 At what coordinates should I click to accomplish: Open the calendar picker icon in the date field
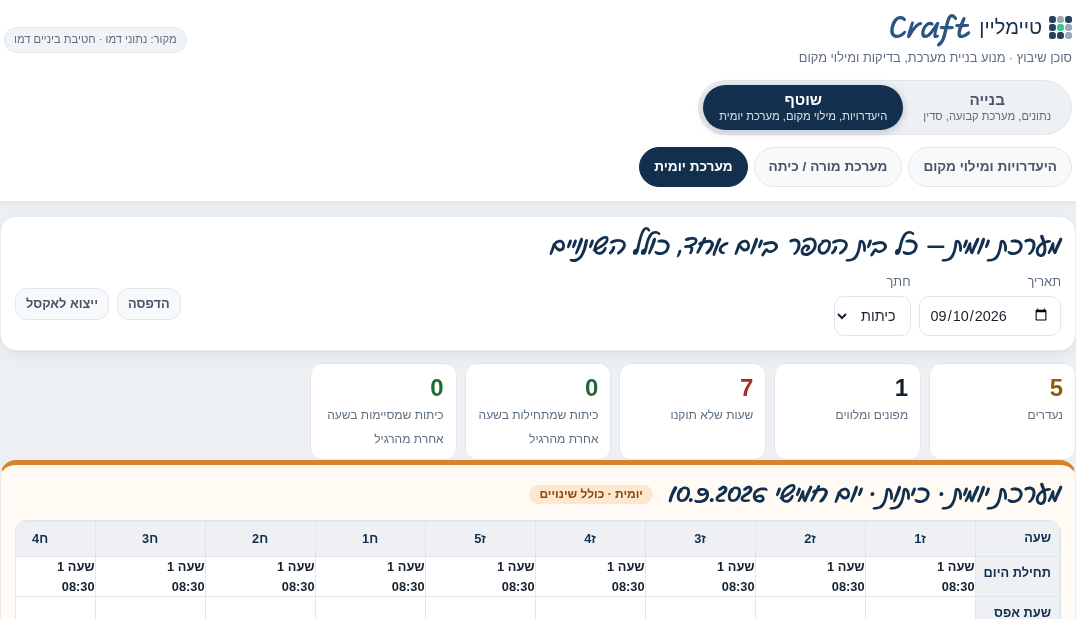[x=1041, y=315]
